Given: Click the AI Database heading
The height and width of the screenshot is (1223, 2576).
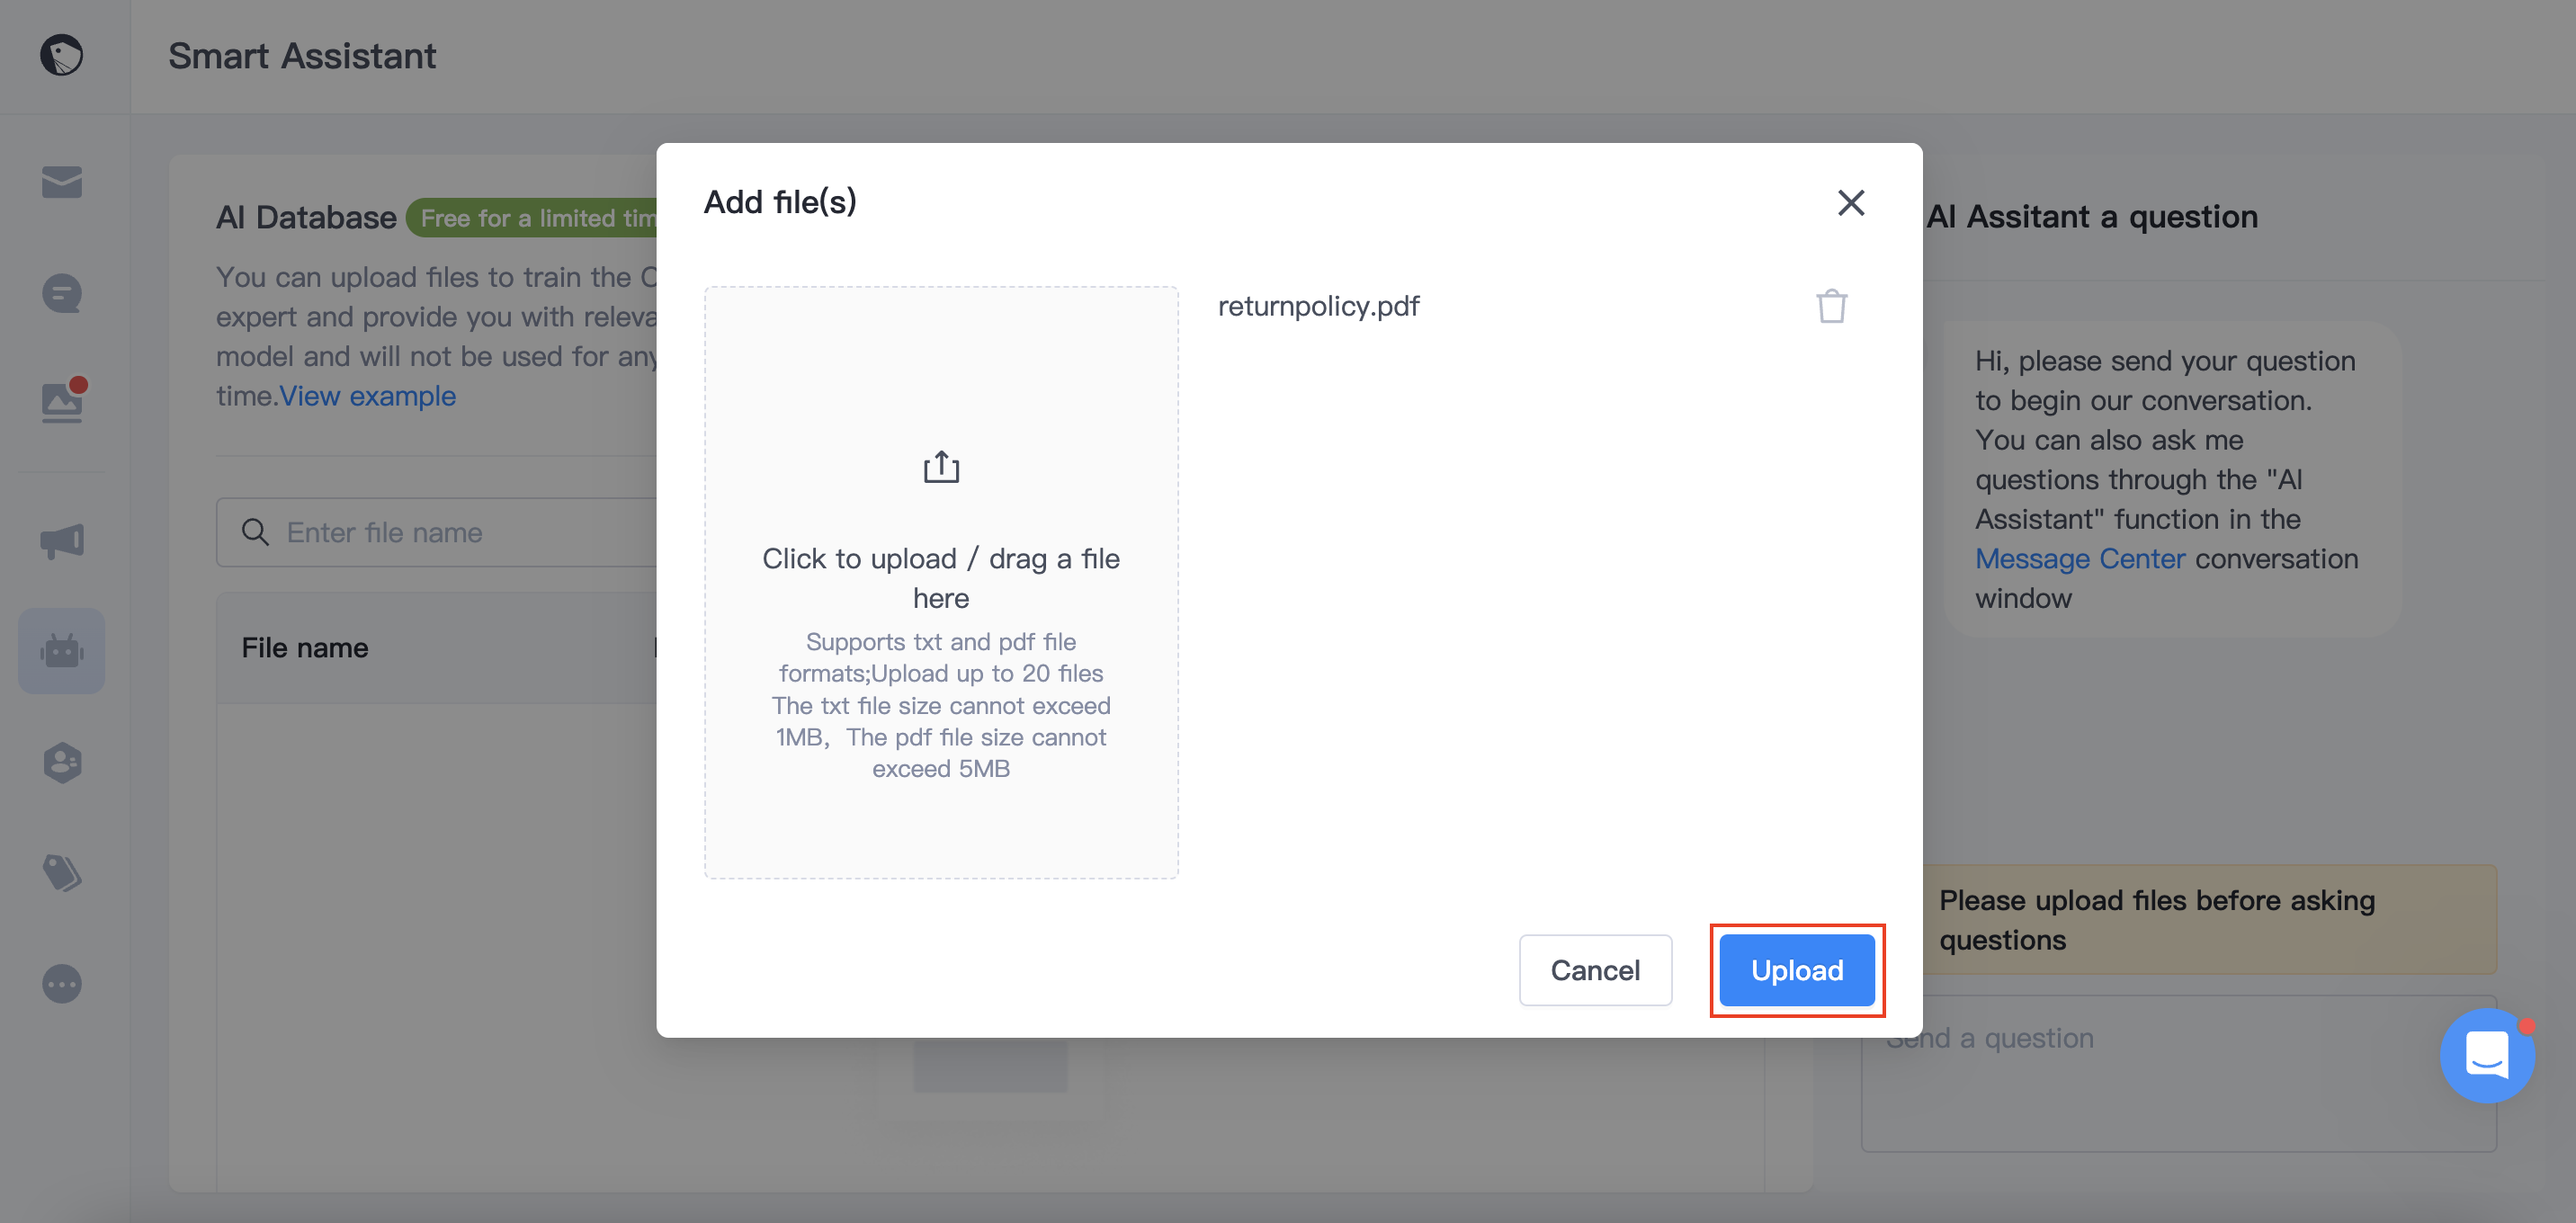Looking at the screenshot, I should (x=306, y=218).
